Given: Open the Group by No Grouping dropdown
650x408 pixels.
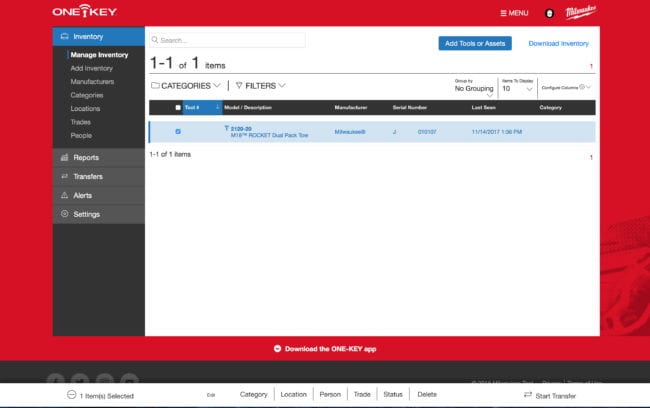Looking at the screenshot, I should (474, 89).
